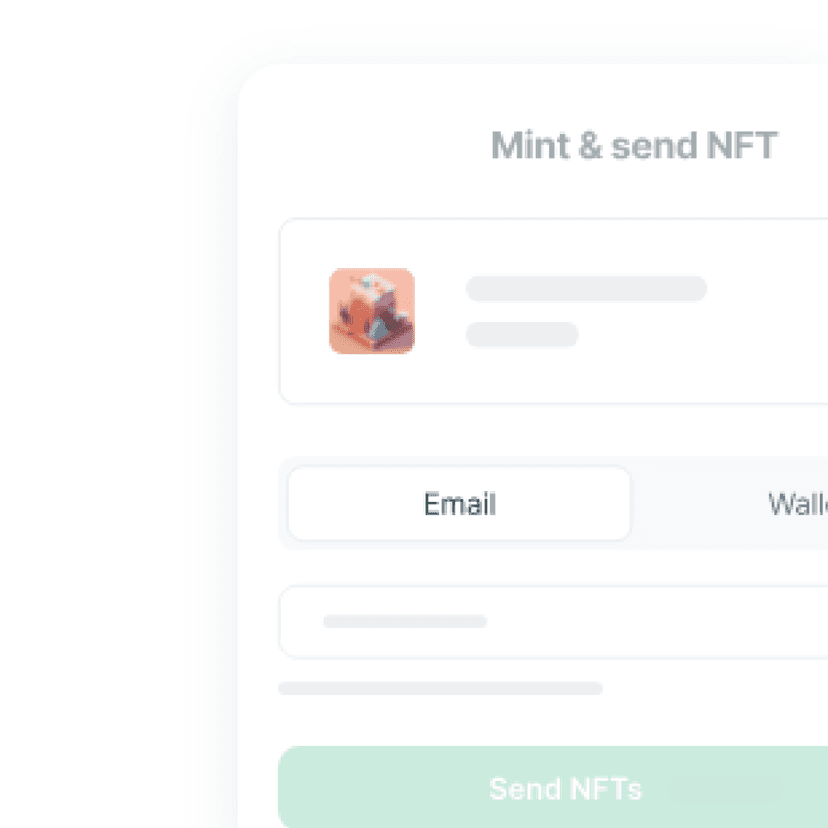
Task: Select the Email tab
Action: pos(459,503)
